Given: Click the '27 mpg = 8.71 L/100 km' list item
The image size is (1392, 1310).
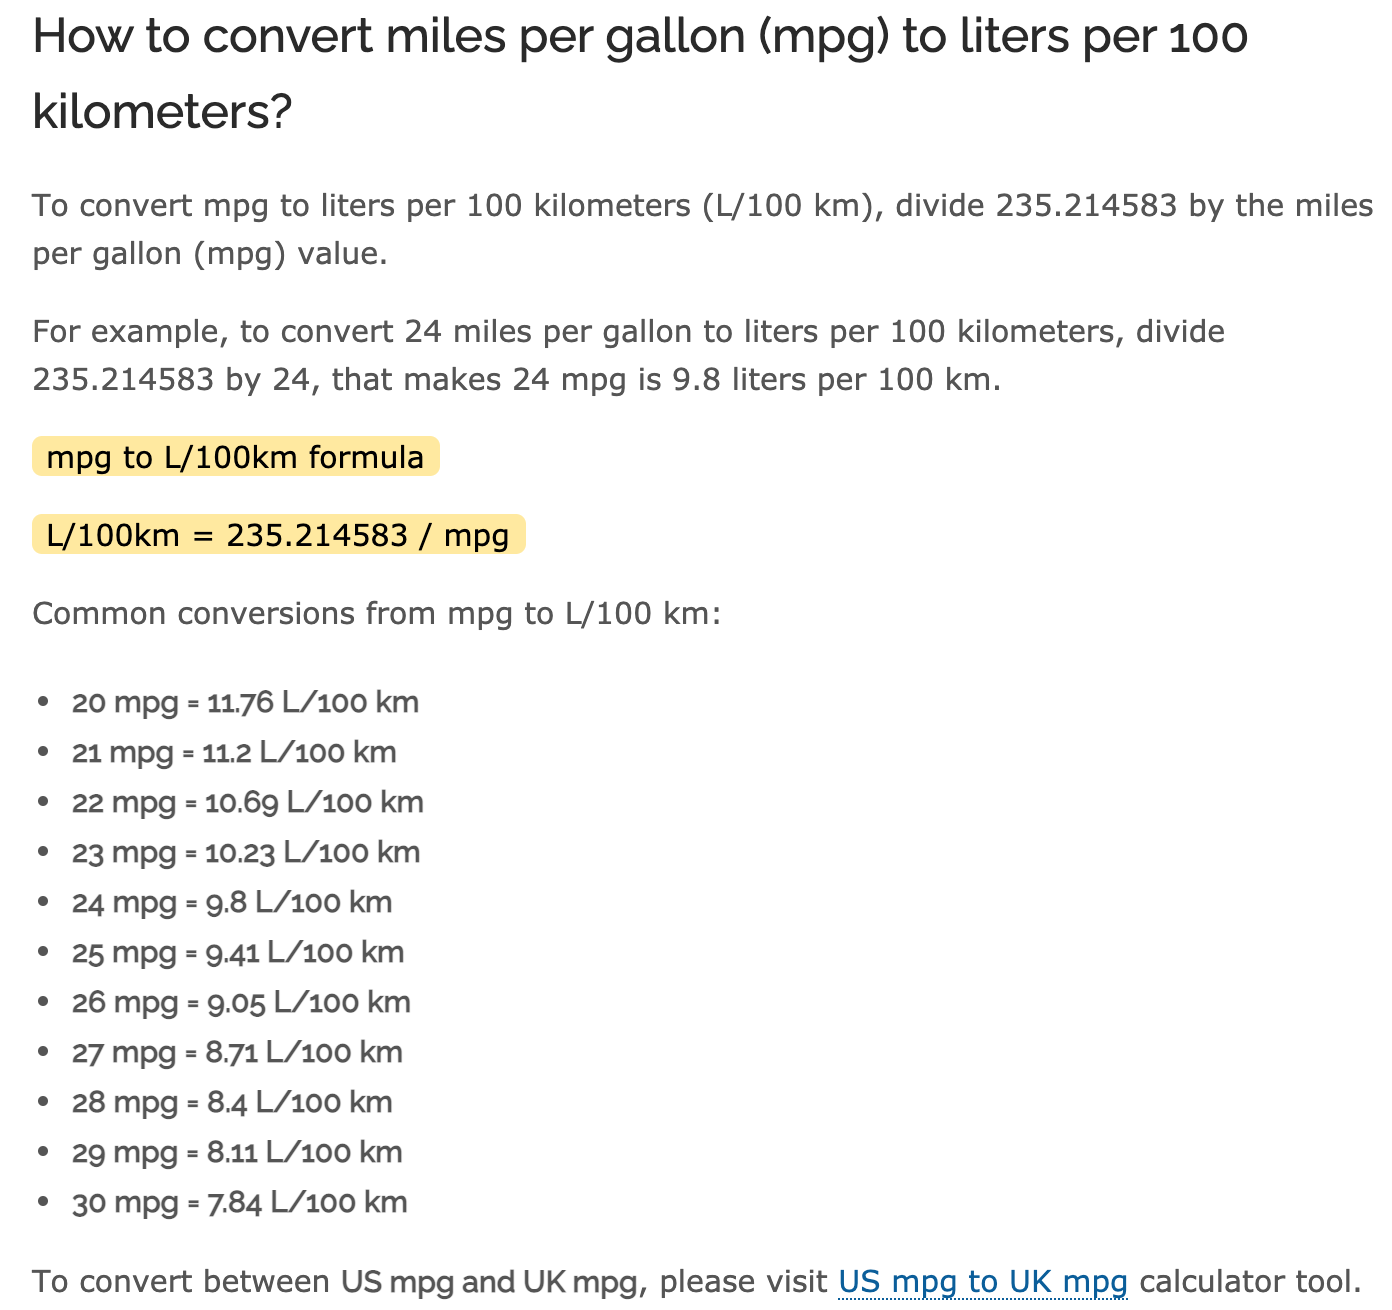Looking at the screenshot, I should pyautogui.click(x=237, y=1052).
